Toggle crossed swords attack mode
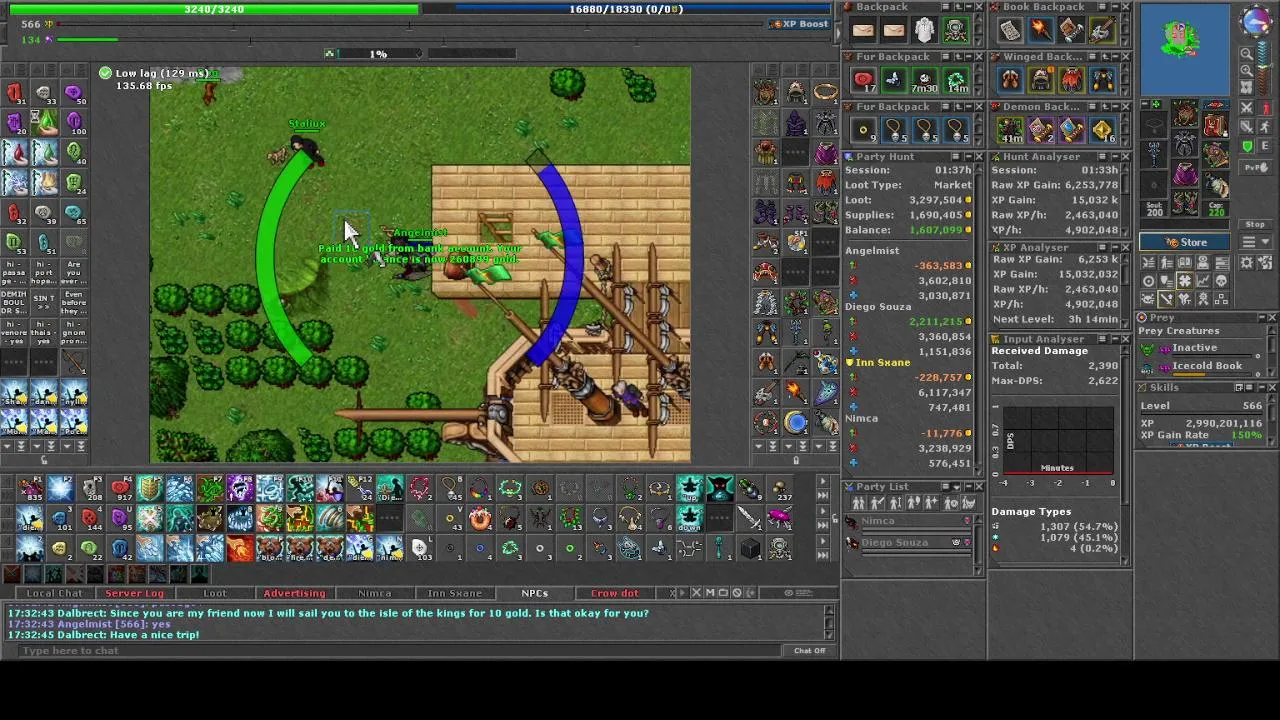Screen dimensions: 1280x720 1246,107
